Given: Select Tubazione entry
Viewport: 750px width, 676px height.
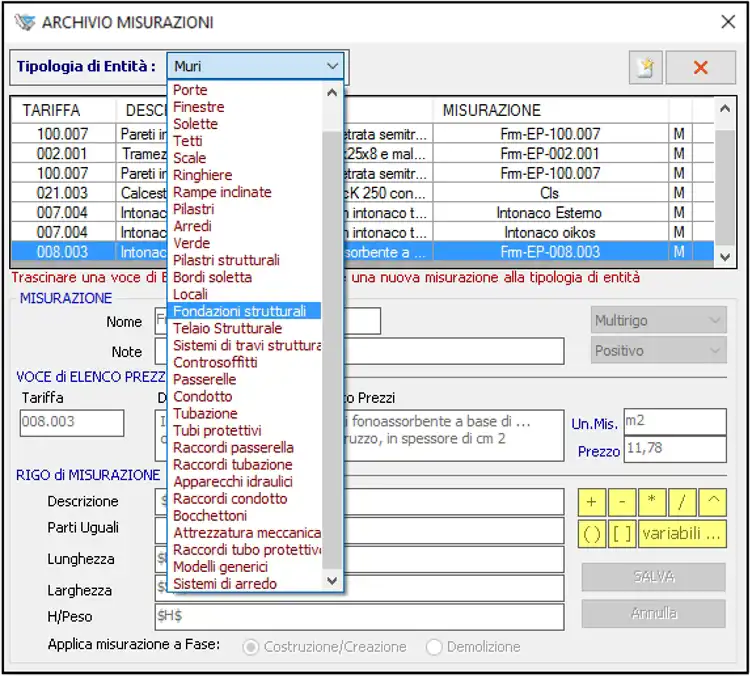Looking at the screenshot, I should pos(245,413).
